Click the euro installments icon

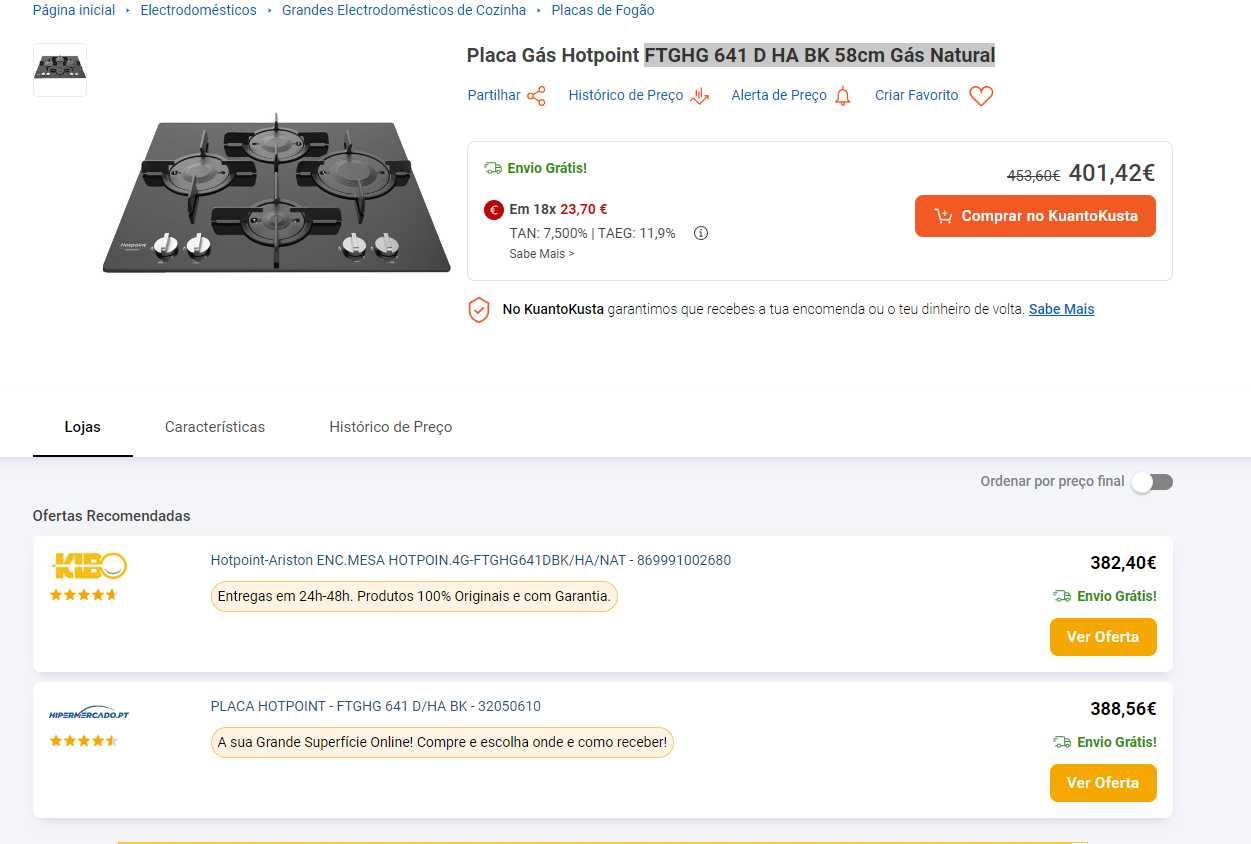(x=493, y=210)
